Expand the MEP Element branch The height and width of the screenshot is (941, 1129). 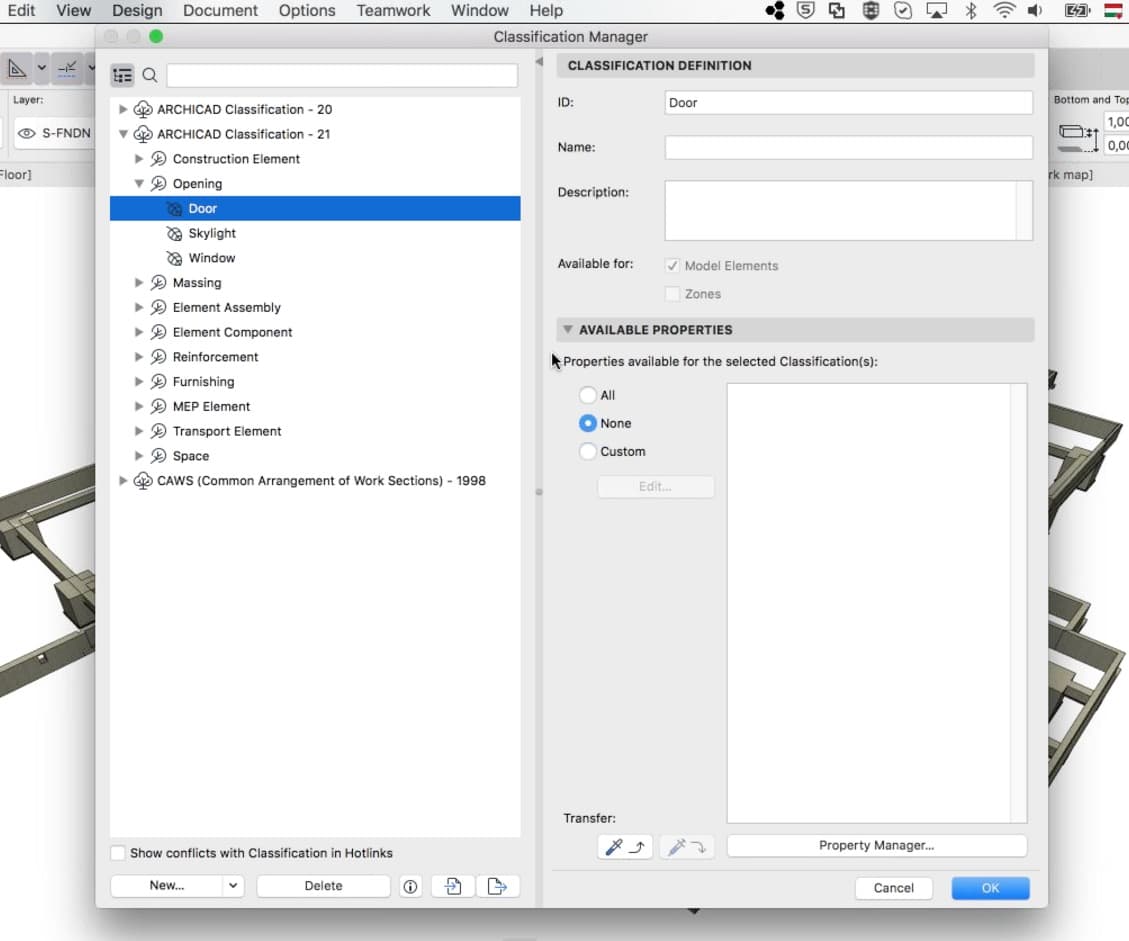[x=139, y=407]
